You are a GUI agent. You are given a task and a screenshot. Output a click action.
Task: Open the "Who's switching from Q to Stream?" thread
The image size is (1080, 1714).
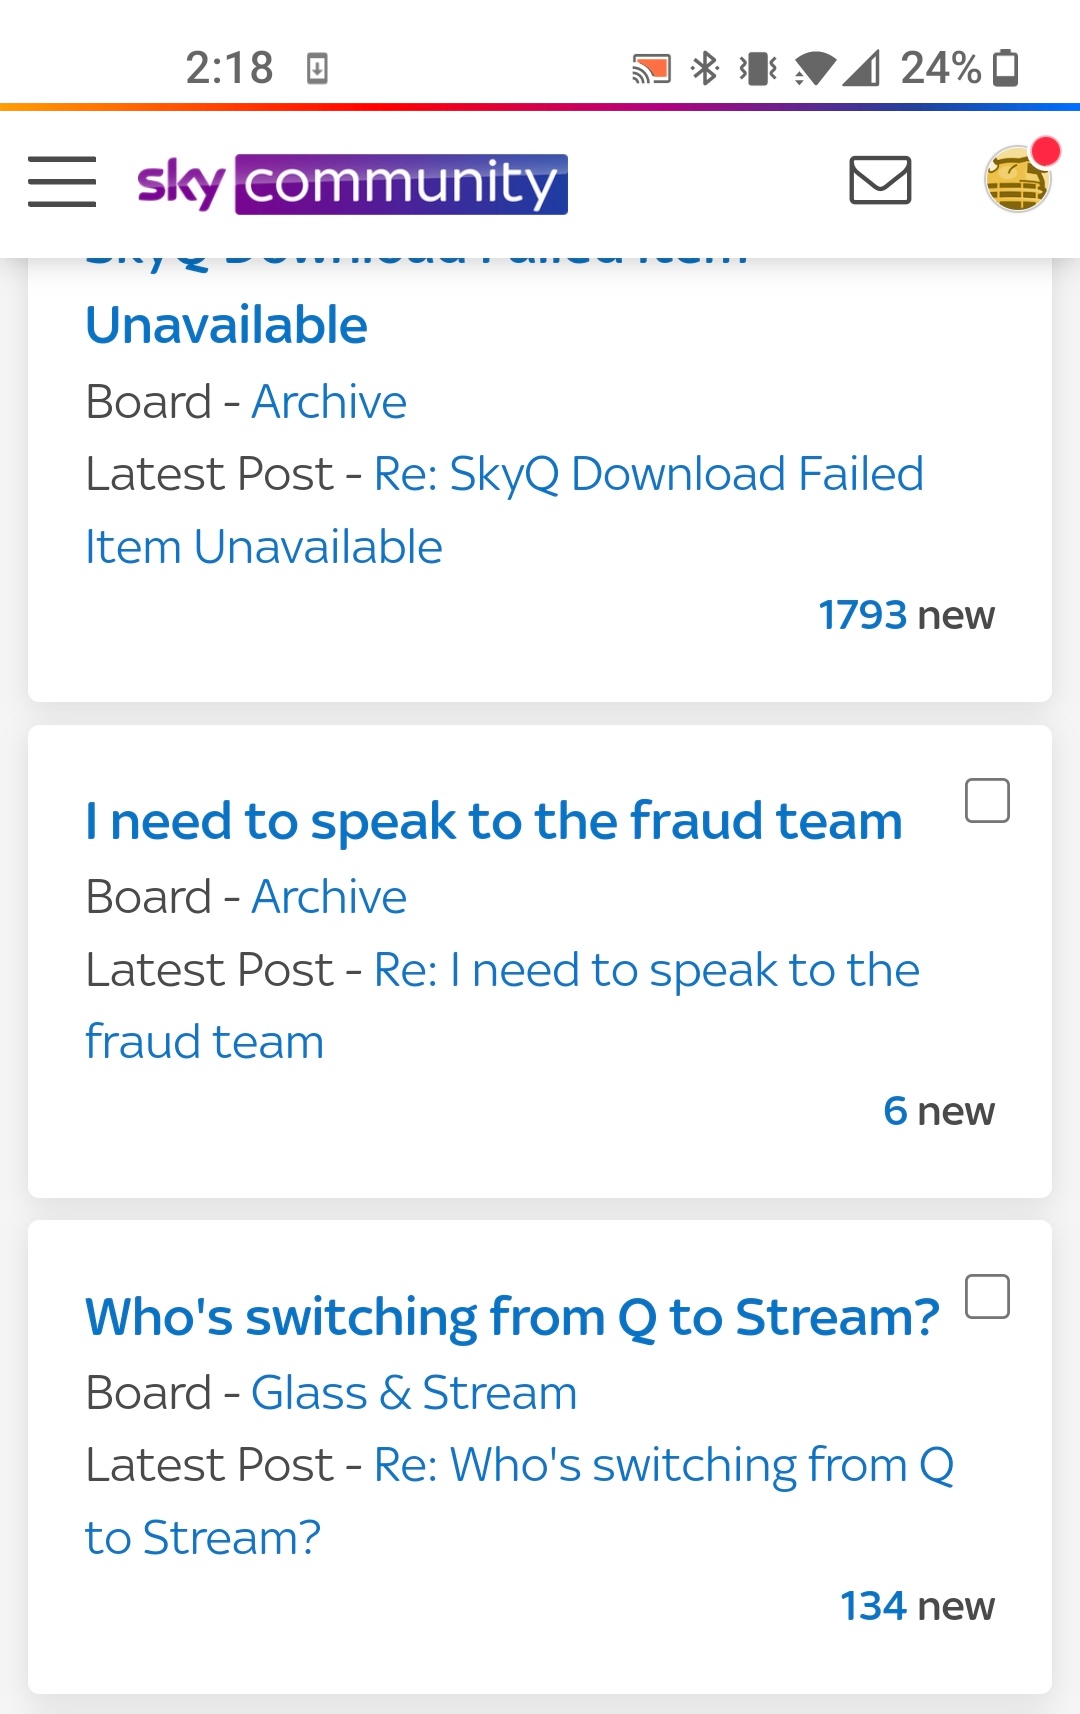(510, 1316)
